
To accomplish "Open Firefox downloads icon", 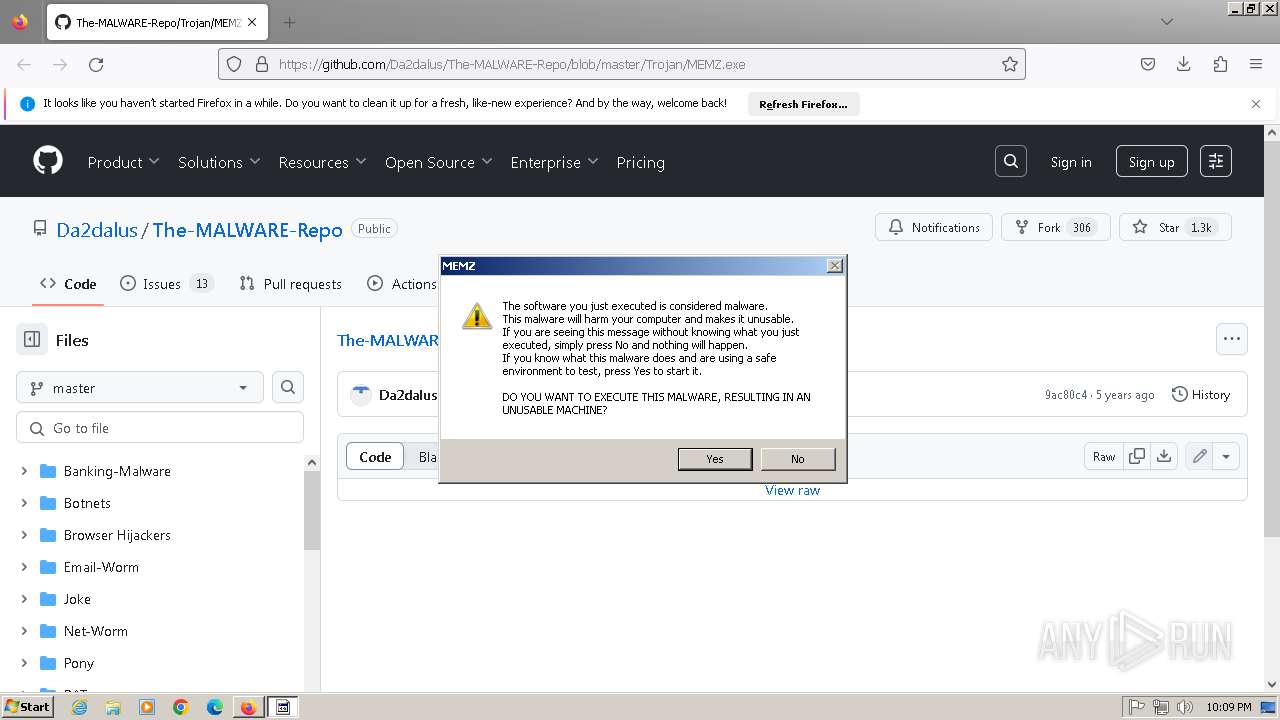I will (x=1184, y=64).
